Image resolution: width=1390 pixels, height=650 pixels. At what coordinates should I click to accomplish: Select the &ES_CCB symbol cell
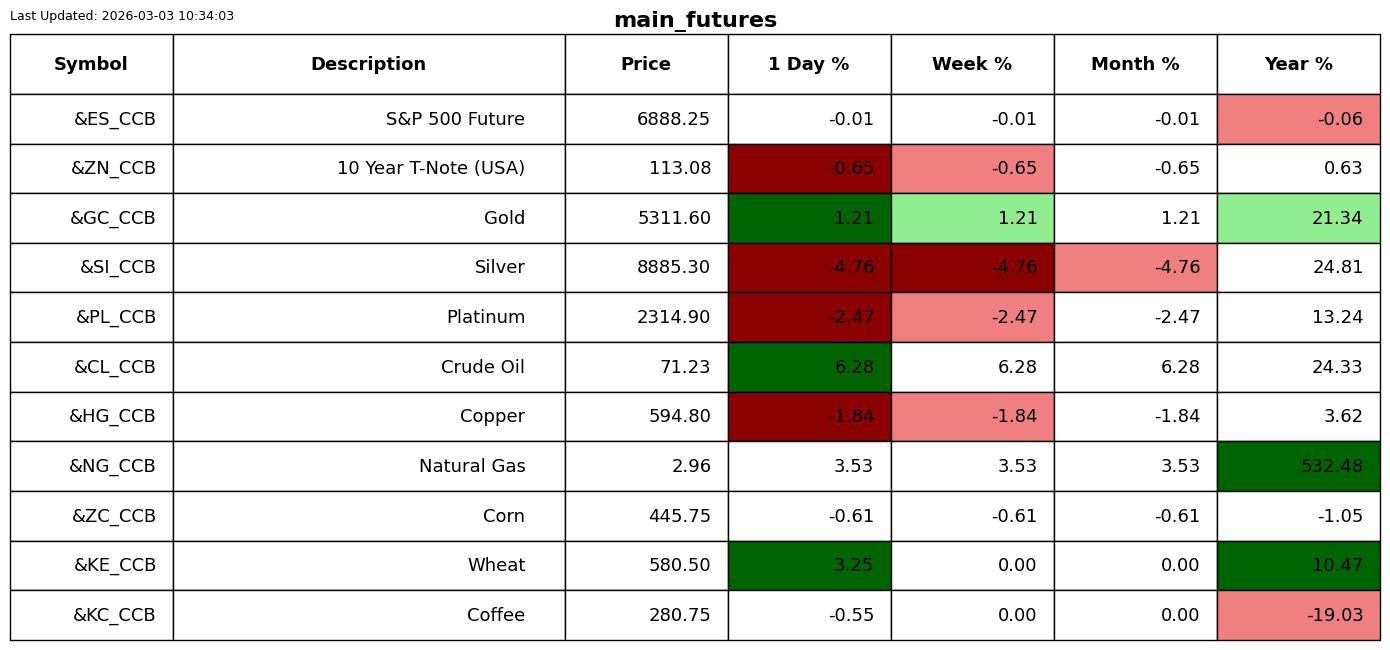click(114, 120)
